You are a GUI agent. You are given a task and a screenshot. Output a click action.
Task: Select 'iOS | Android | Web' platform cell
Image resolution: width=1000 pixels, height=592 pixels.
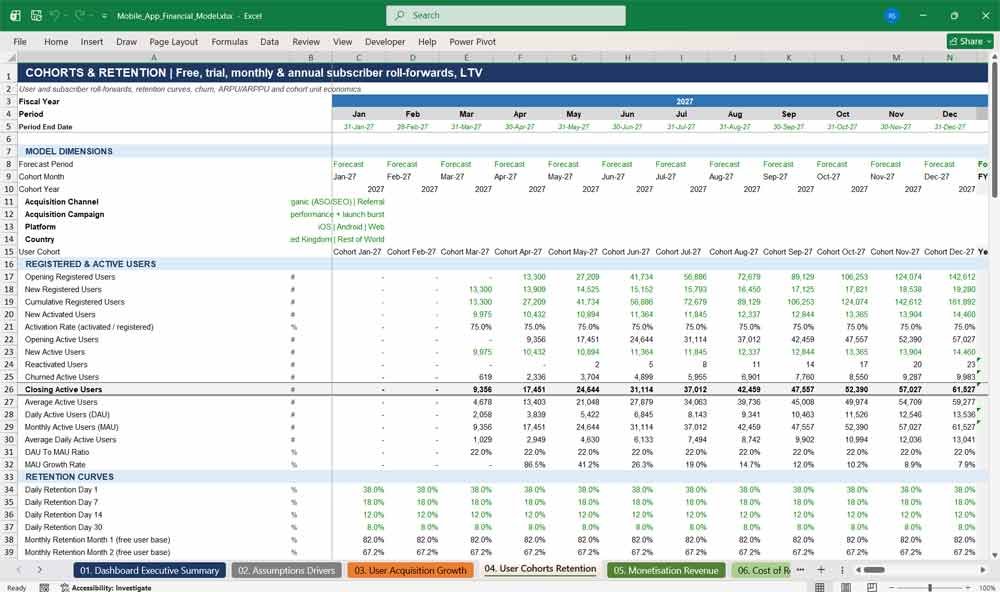click(351, 226)
